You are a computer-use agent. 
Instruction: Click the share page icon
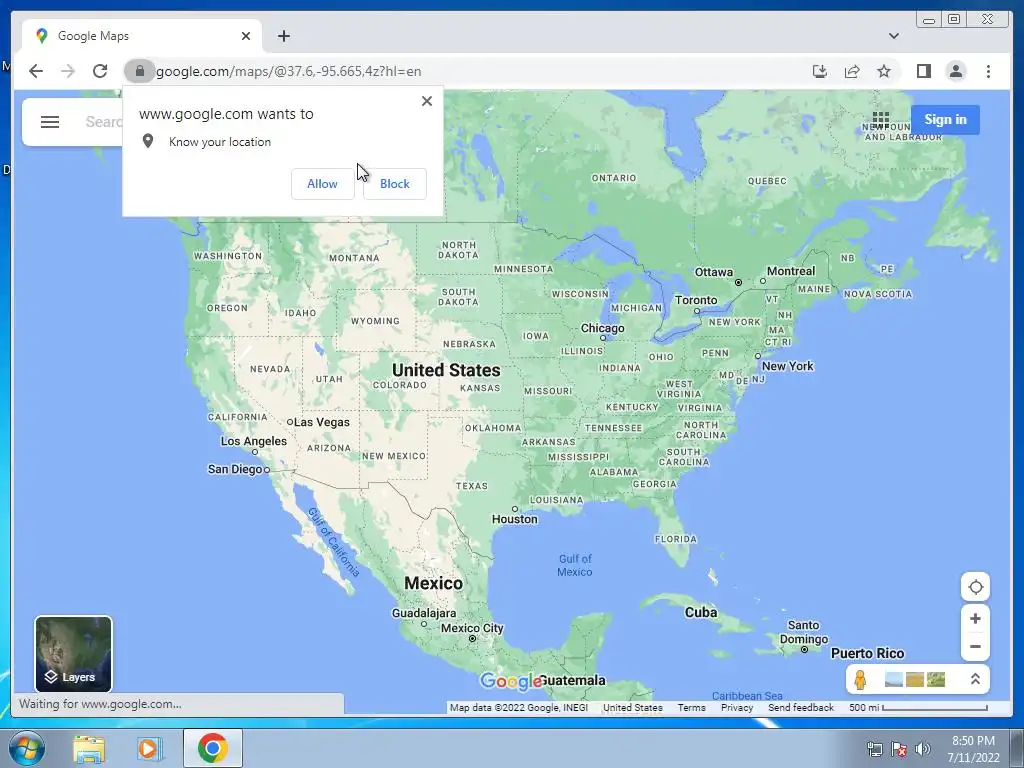852,71
